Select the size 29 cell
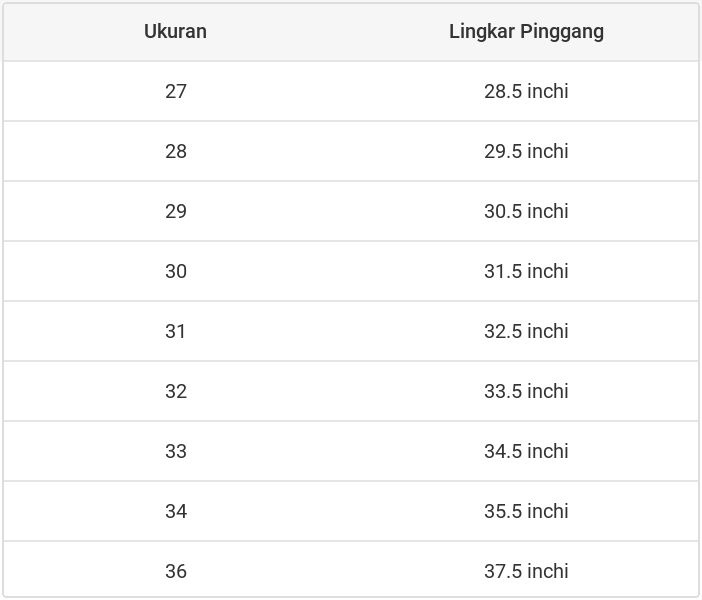This screenshot has width=702, height=600. click(176, 211)
